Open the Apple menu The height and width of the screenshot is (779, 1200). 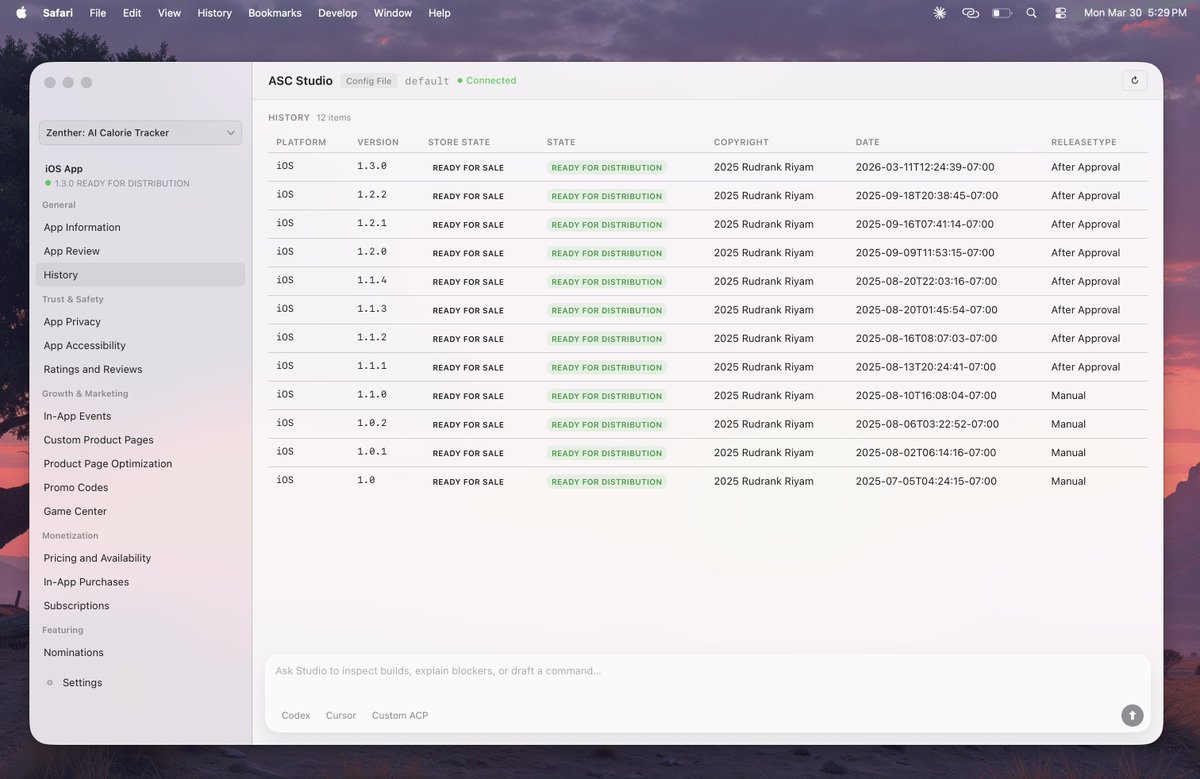point(21,13)
